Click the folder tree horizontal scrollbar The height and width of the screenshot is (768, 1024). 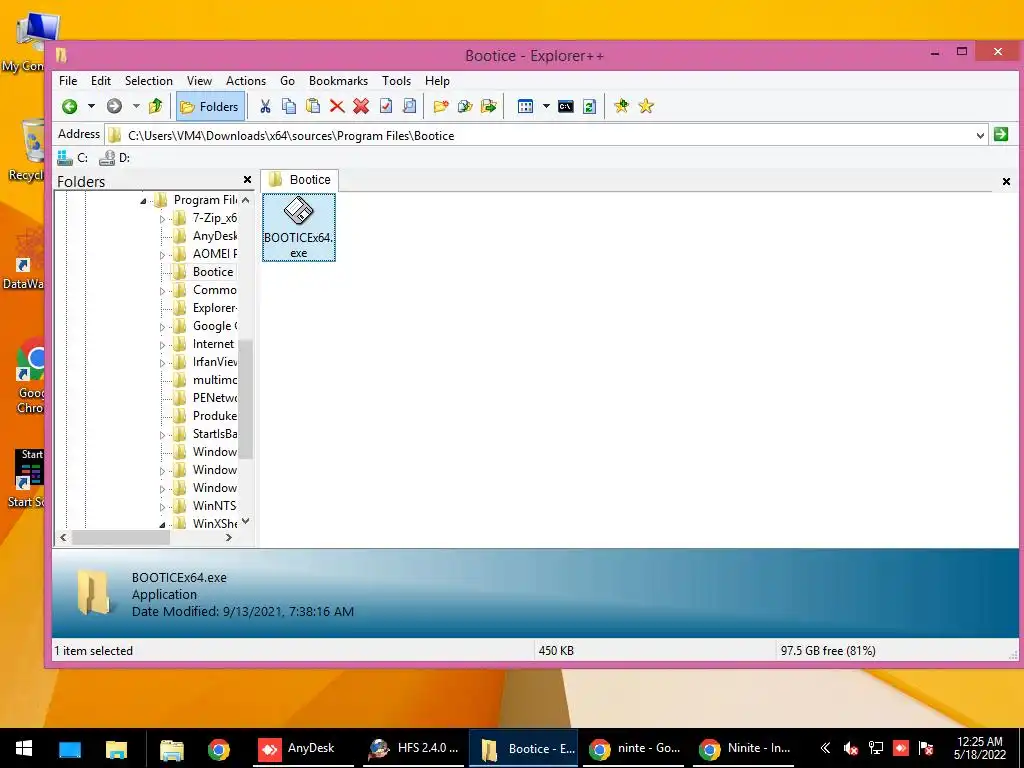pyautogui.click(x=121, y=537)
